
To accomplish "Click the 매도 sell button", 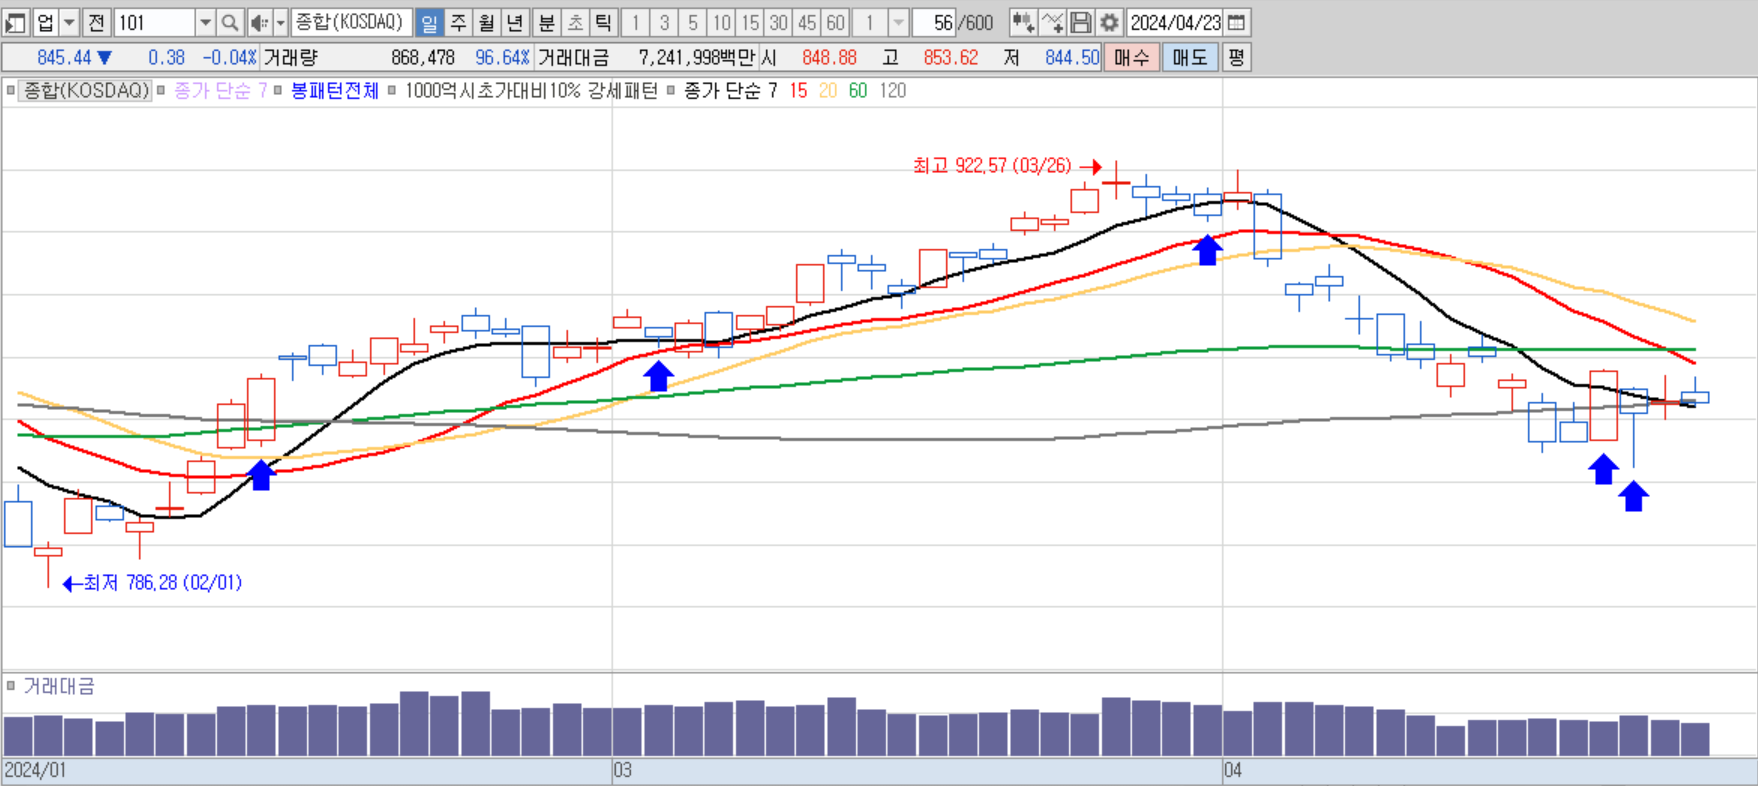I will coord(1190,58).
